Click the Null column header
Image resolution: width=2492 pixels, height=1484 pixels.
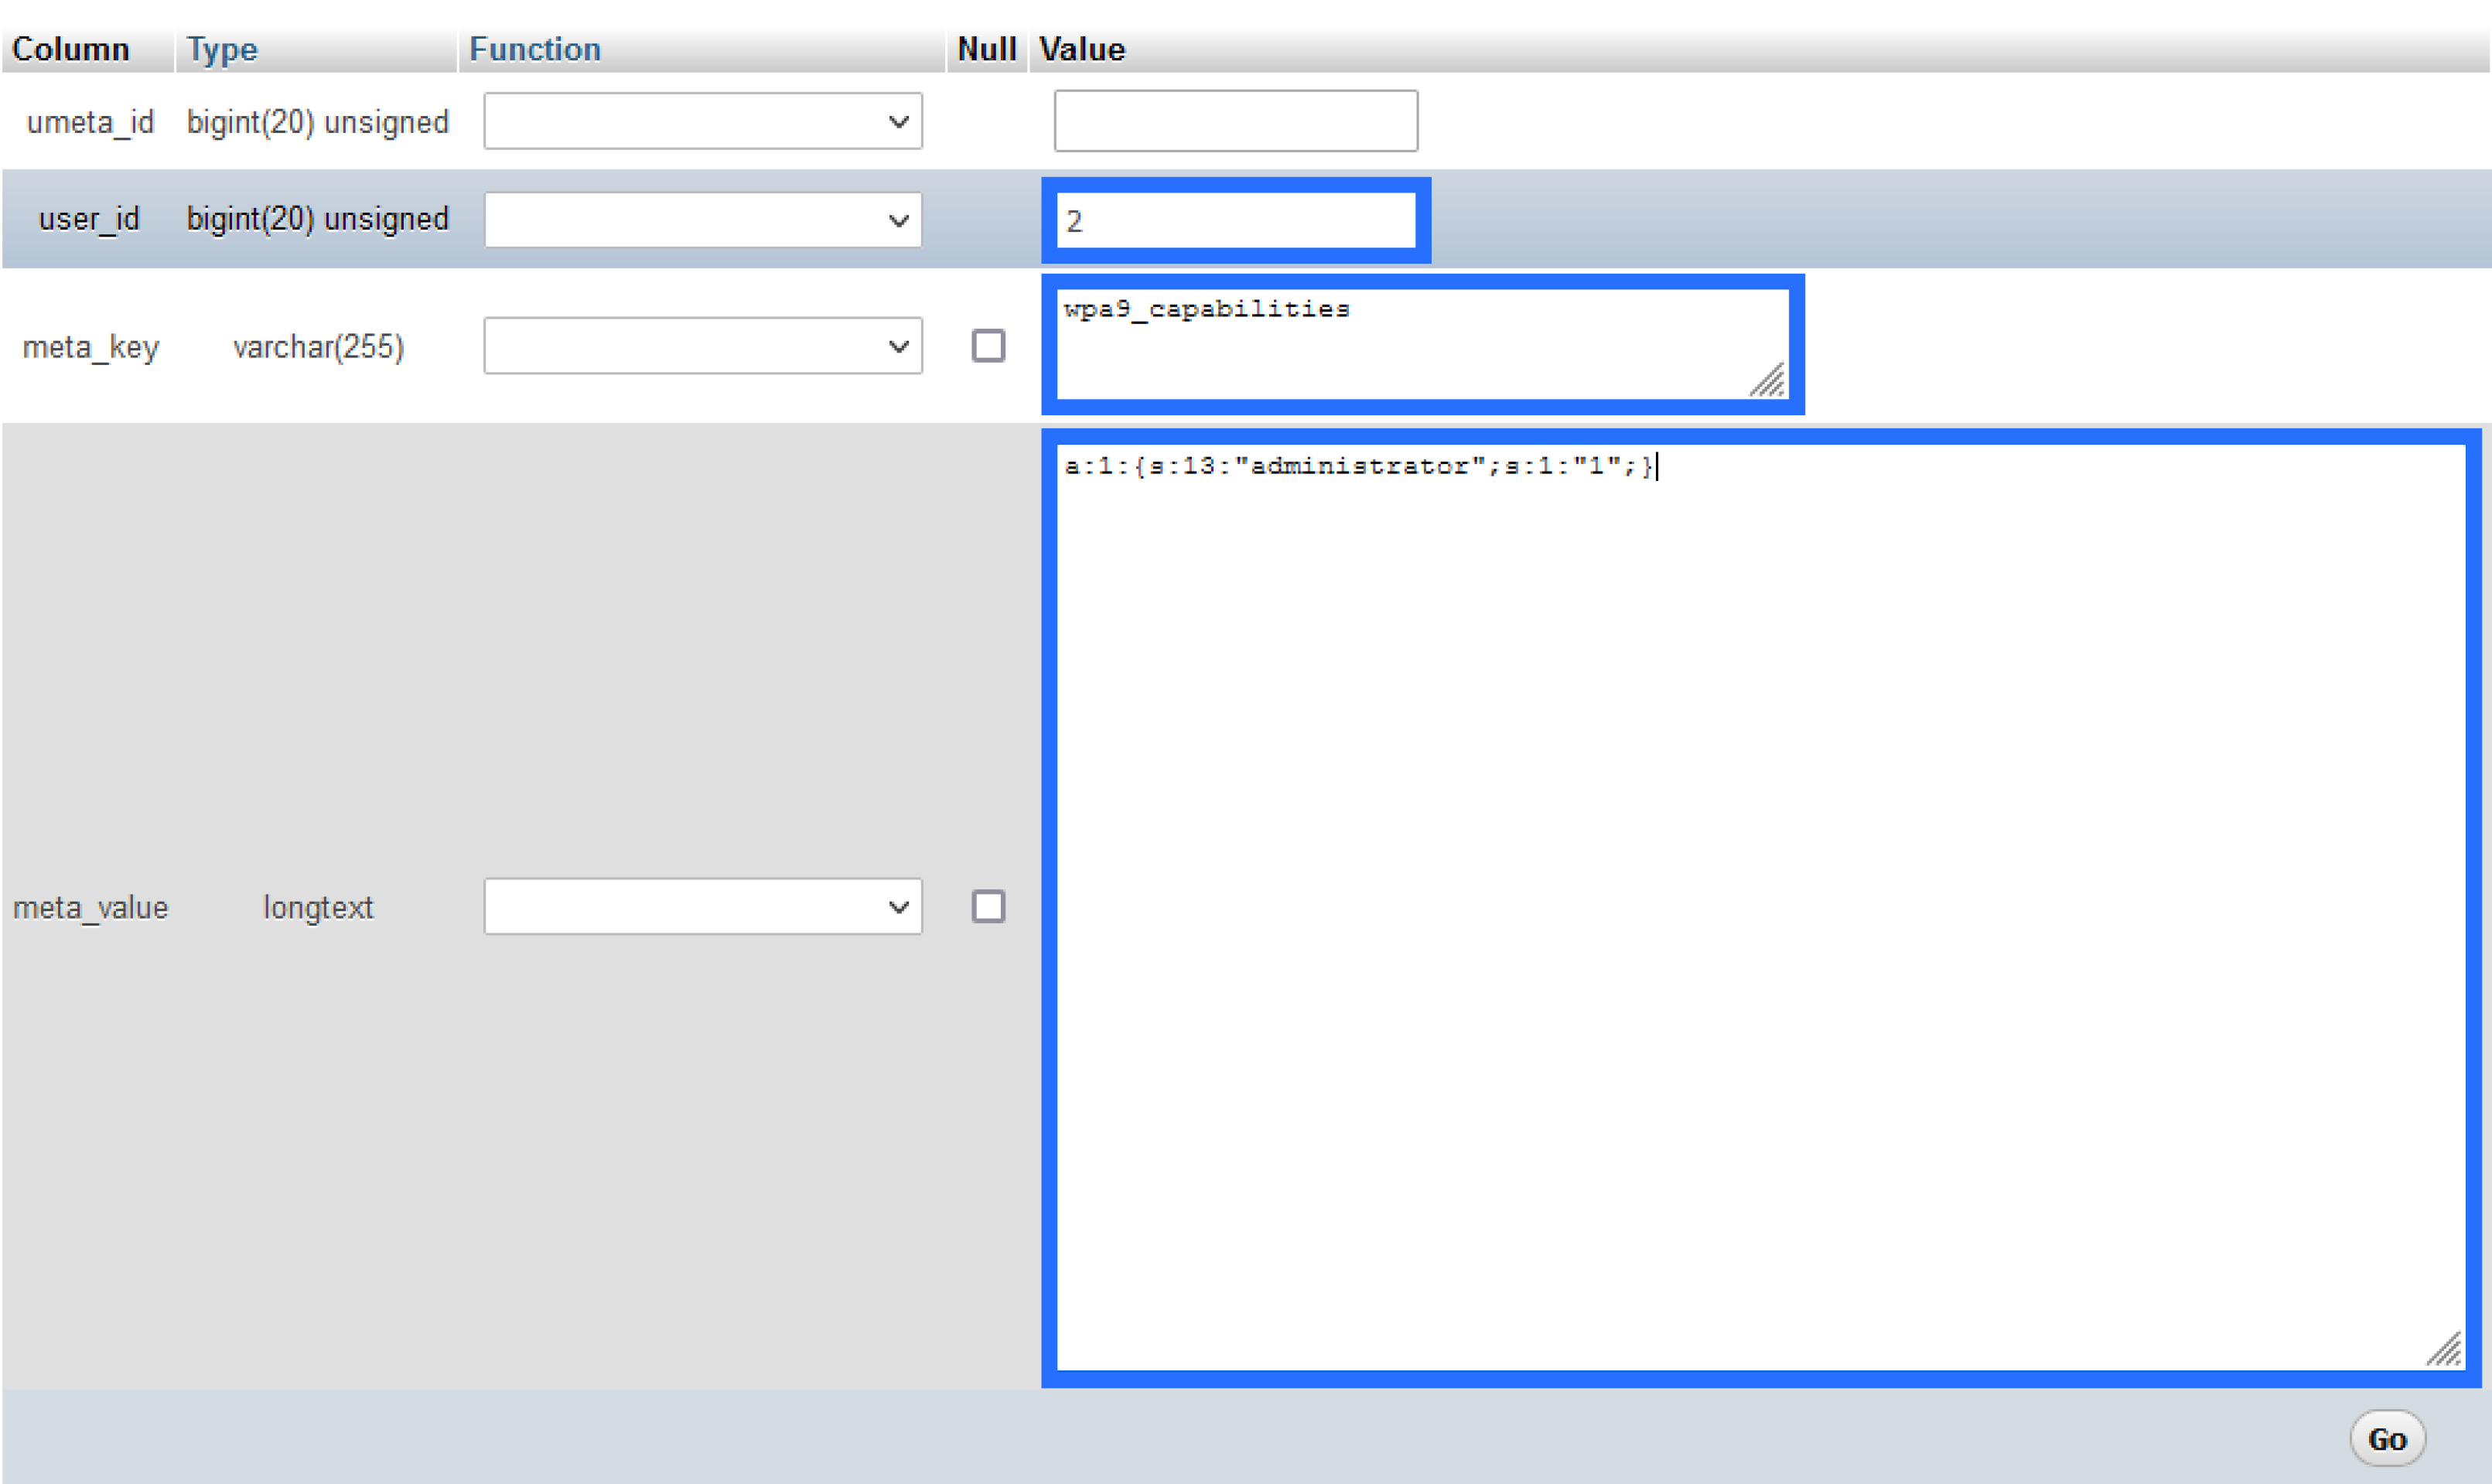click(x=986, y=48)
